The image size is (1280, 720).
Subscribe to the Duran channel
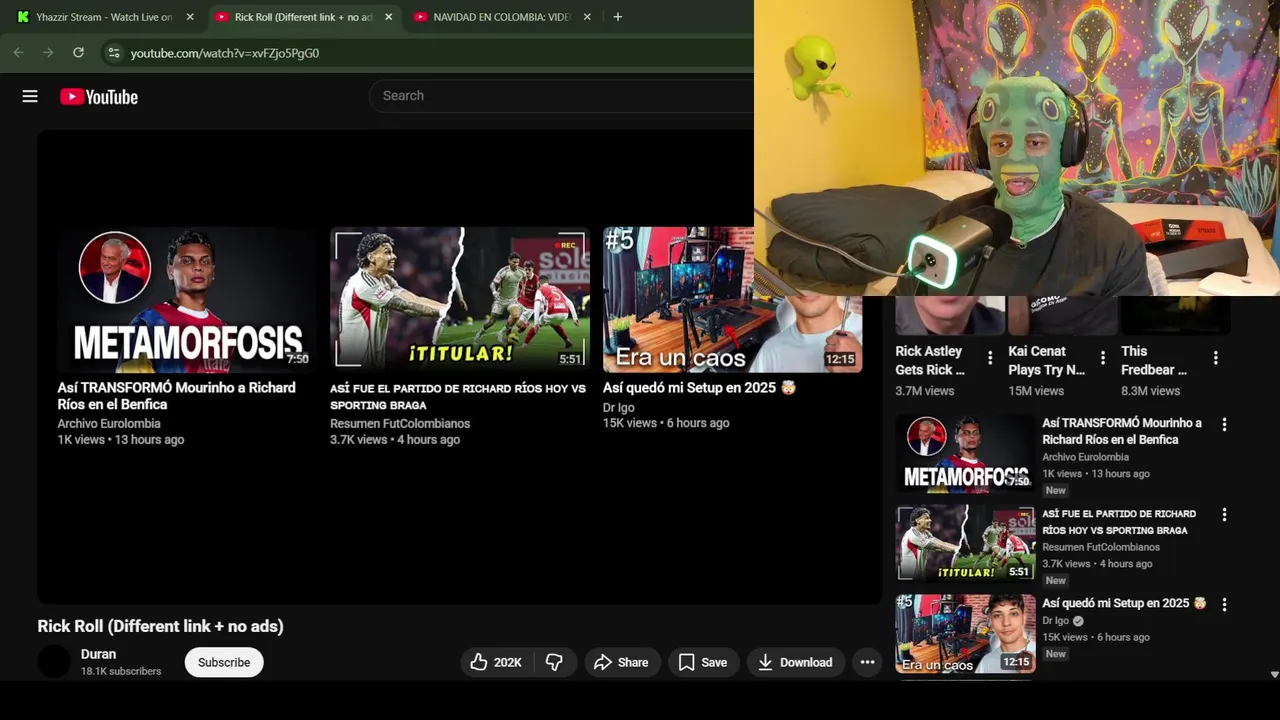(224, 662)
